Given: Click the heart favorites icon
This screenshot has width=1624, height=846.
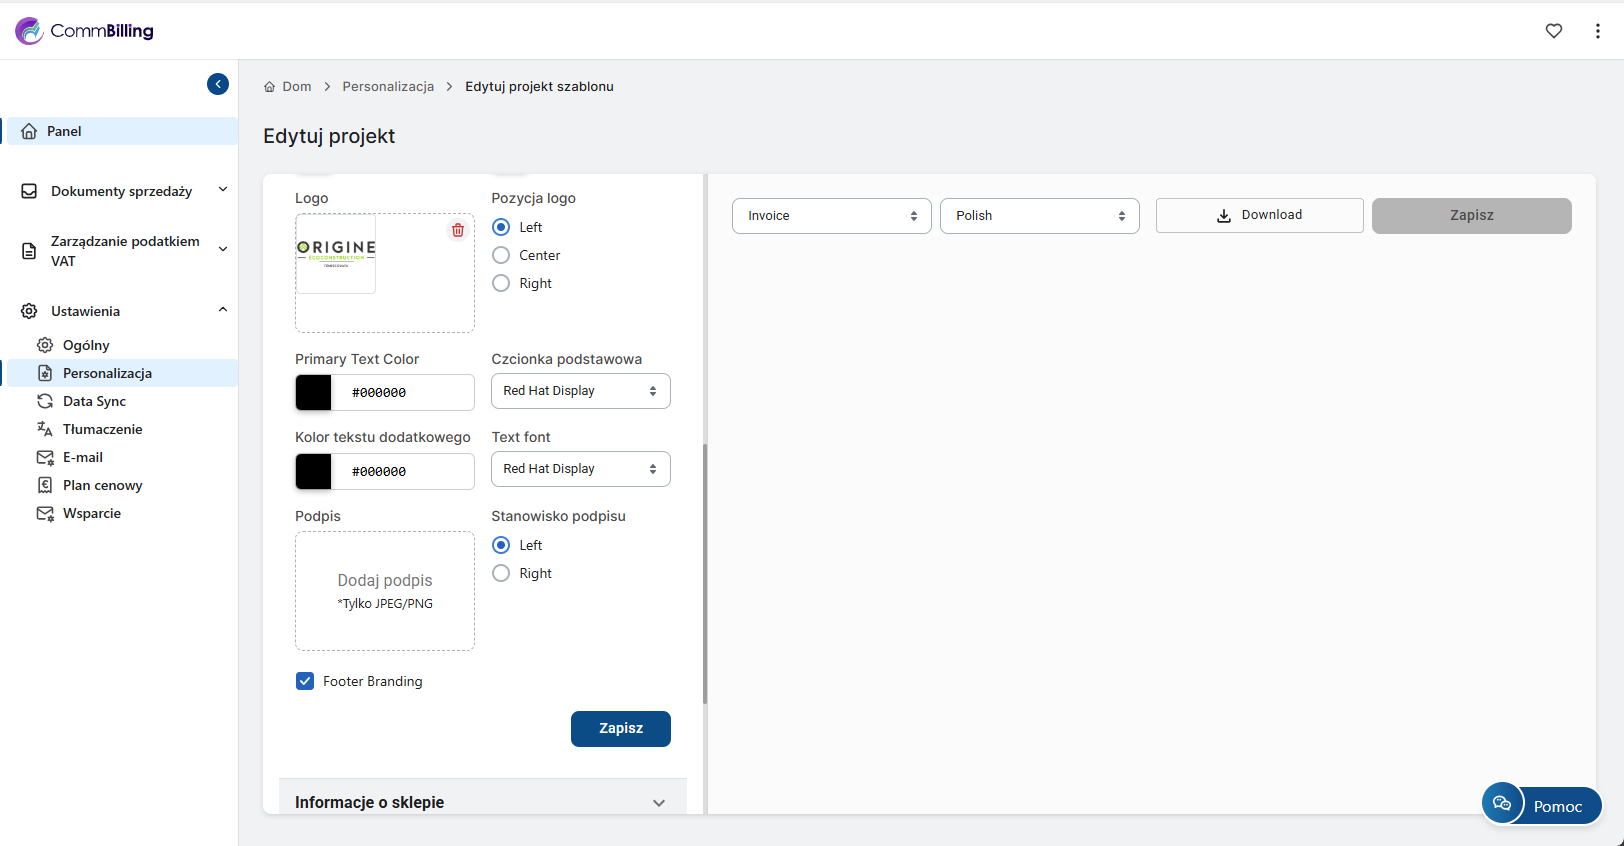Looking at the screenshot, I should (1553, 31).
